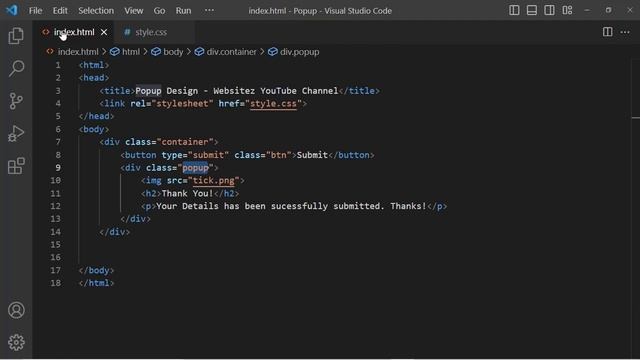Click the "btn" class value
This screenshot has height=360, width=640.
click(x=279, y=155)
